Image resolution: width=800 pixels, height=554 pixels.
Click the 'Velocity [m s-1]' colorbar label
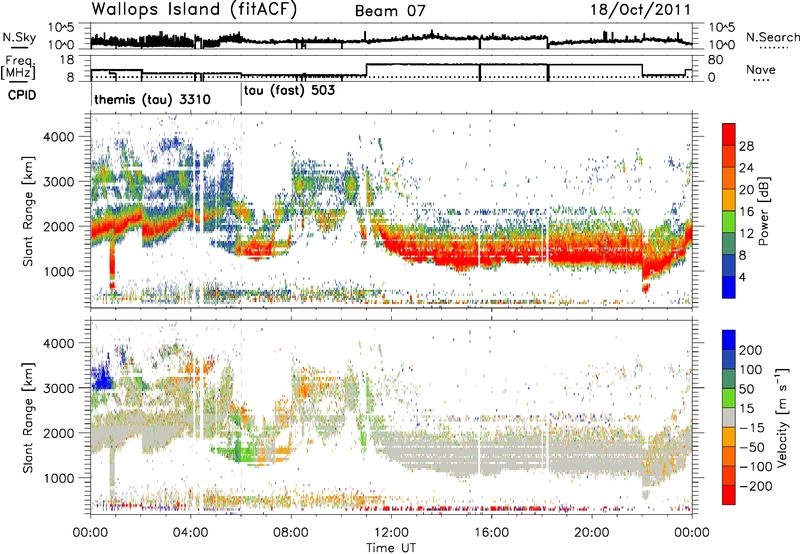coord(781,417)
